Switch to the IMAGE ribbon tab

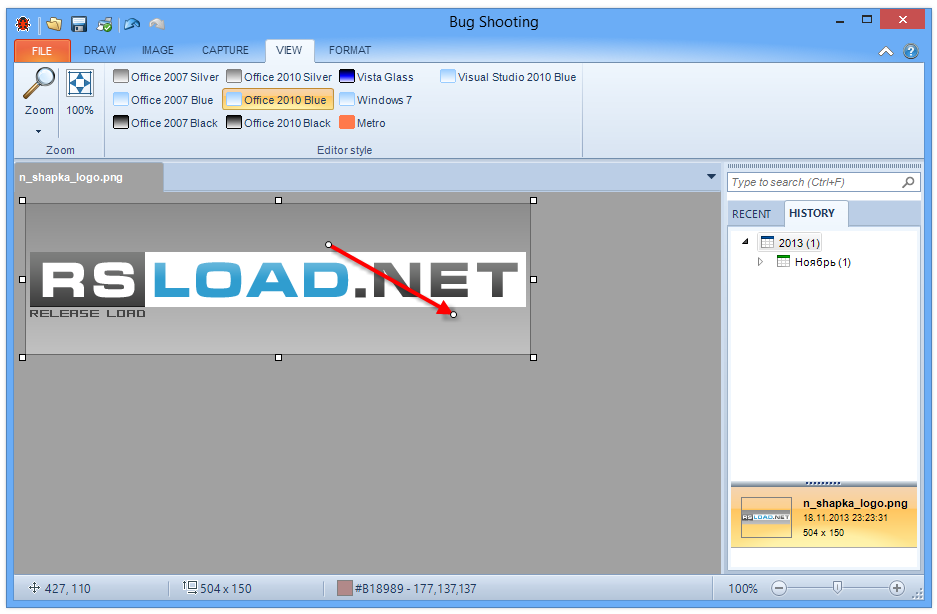[158, 50]
